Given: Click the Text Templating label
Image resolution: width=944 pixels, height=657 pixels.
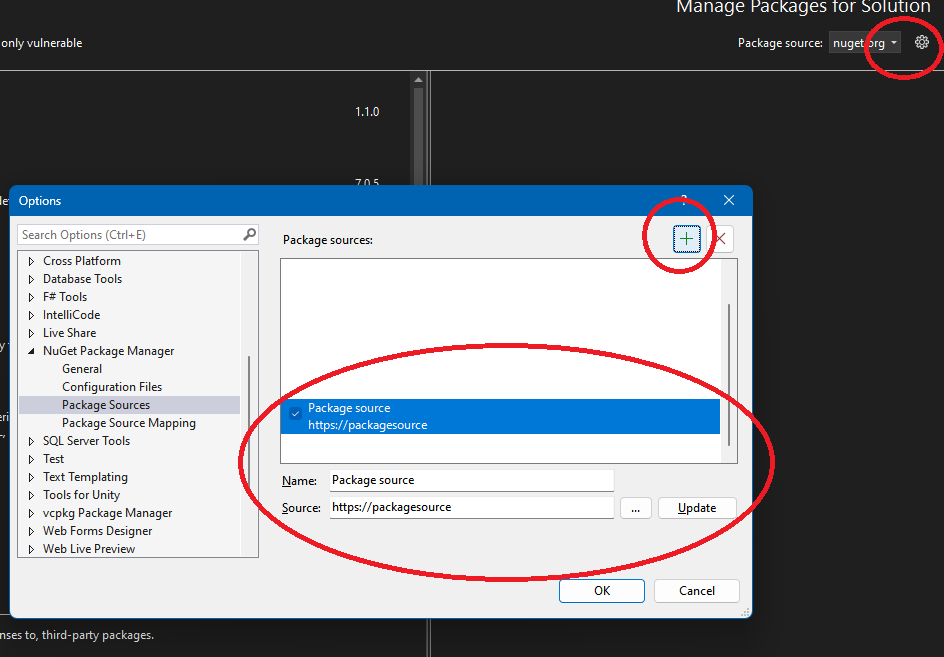Looking at the screenshot, I should point(85,477).
